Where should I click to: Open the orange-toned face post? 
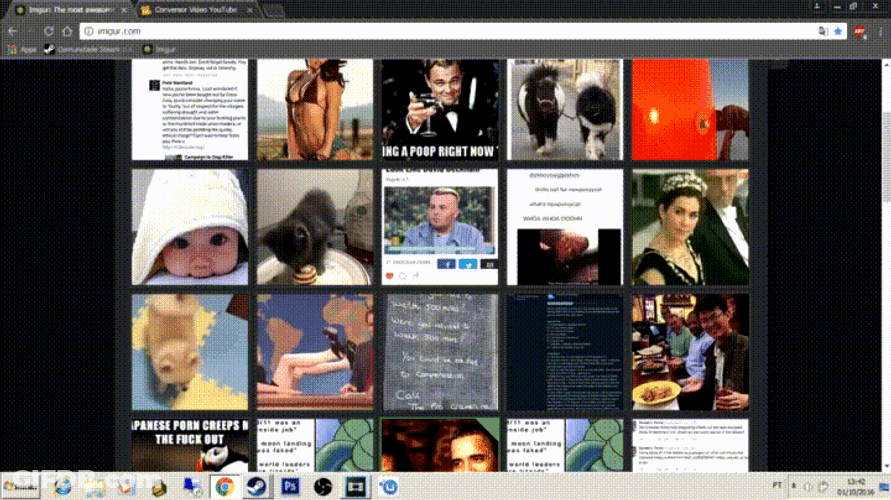pos(440,445)
